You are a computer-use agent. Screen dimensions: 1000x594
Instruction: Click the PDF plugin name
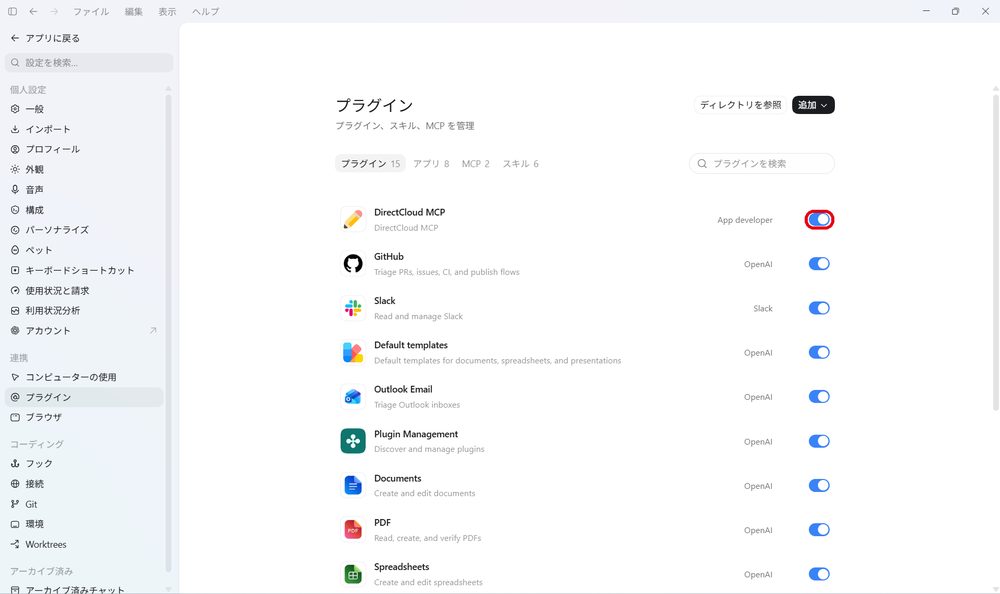pyautogui.click(x=382, y=523)
